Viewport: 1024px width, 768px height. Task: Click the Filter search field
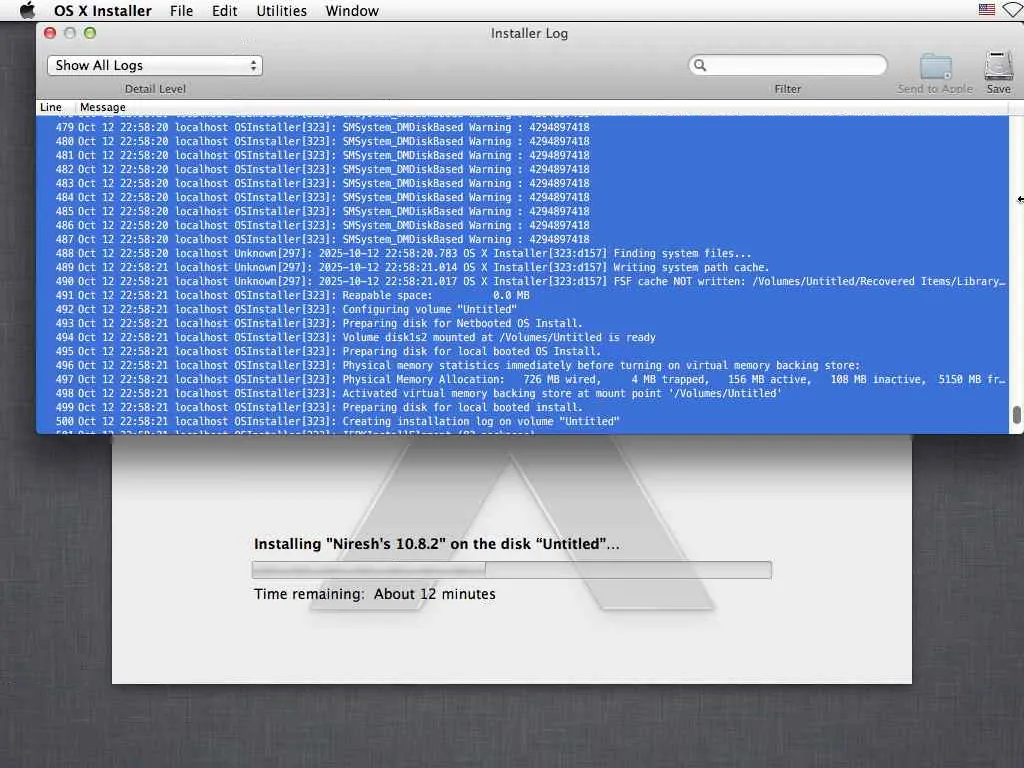(788, 65)
